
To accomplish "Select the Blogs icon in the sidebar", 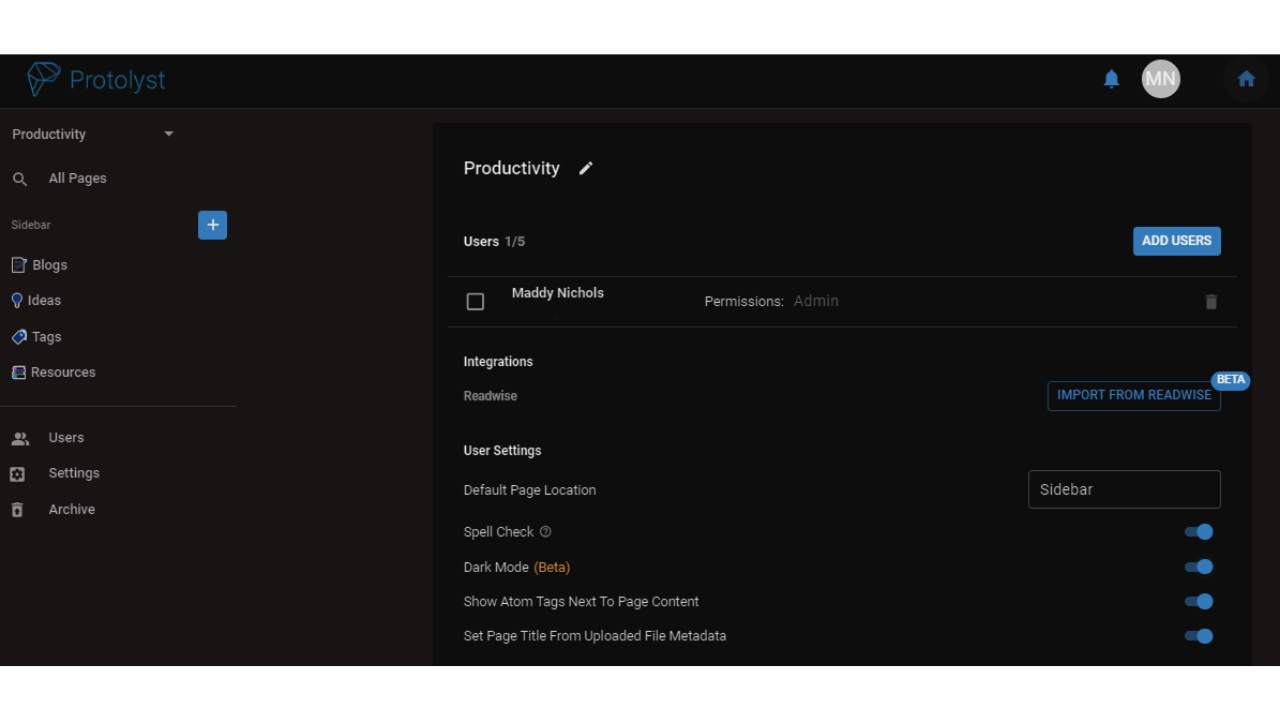I will point(19,264).
